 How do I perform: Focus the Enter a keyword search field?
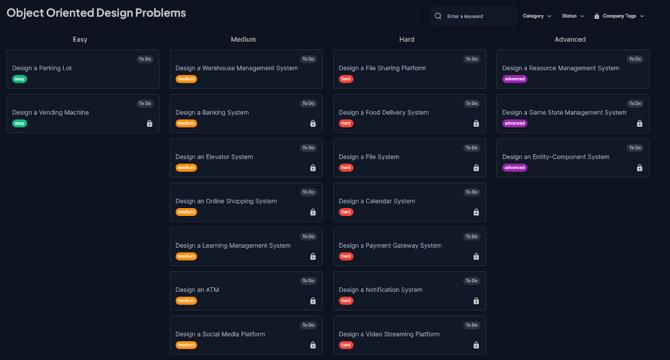point(473,16)
